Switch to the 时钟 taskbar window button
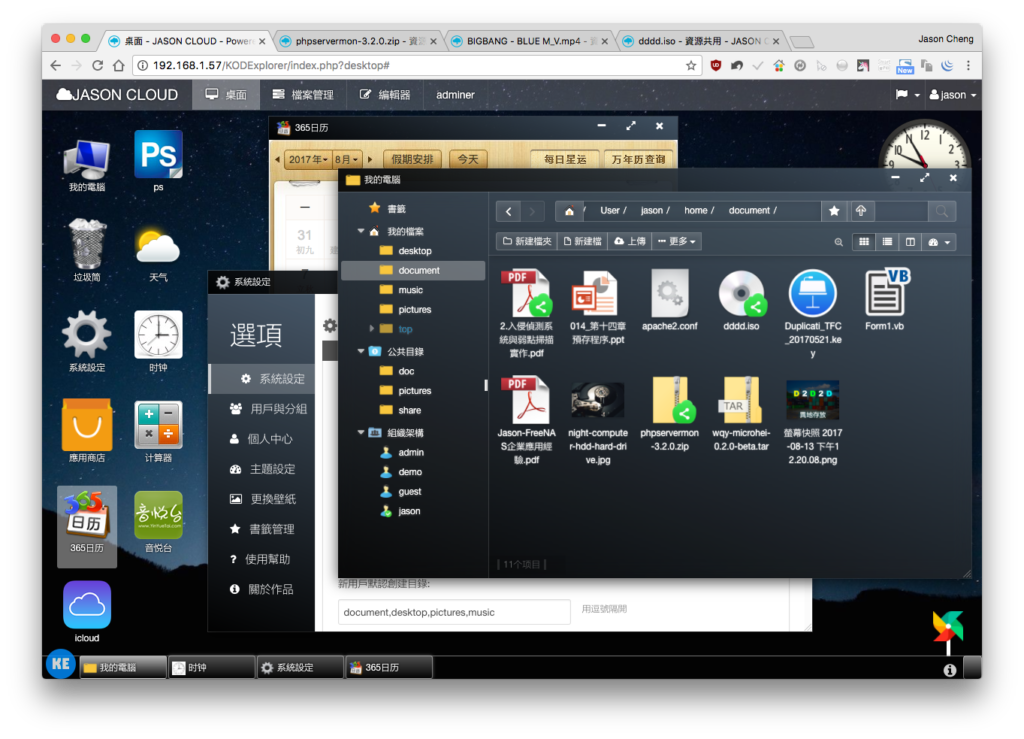The height and width of the screenshot is (739, 1024). tap(211, 668)
